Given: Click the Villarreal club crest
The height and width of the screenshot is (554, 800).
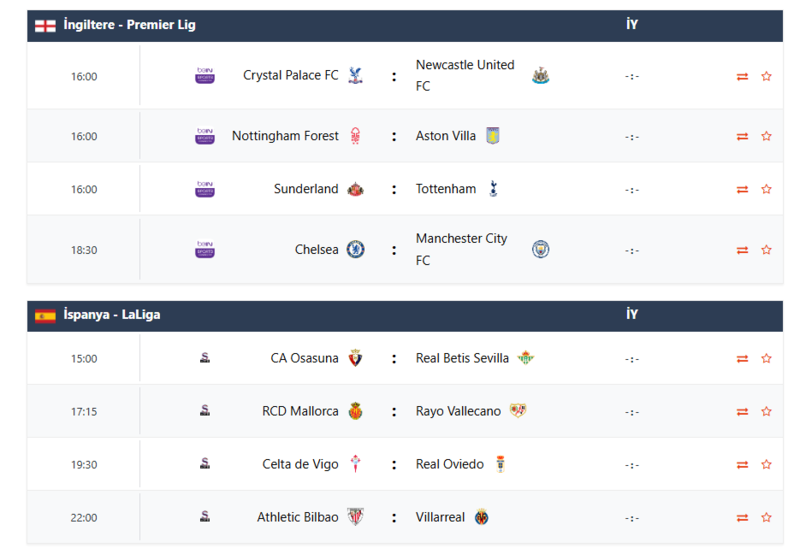Looking at the screenshot, I should (x=482, y=517).
